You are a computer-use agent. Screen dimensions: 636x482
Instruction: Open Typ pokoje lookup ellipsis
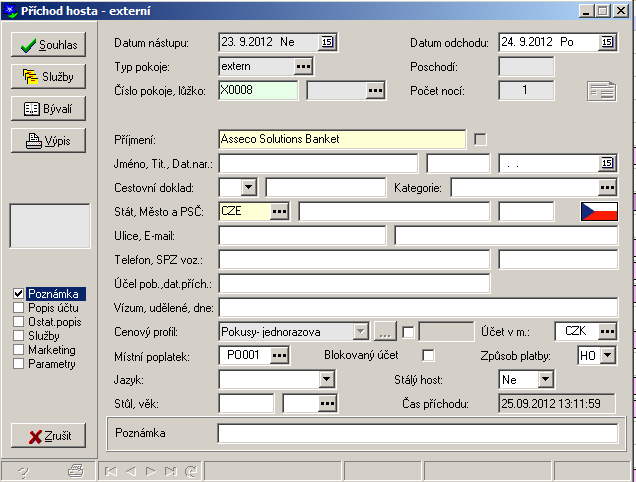[303, 66]
